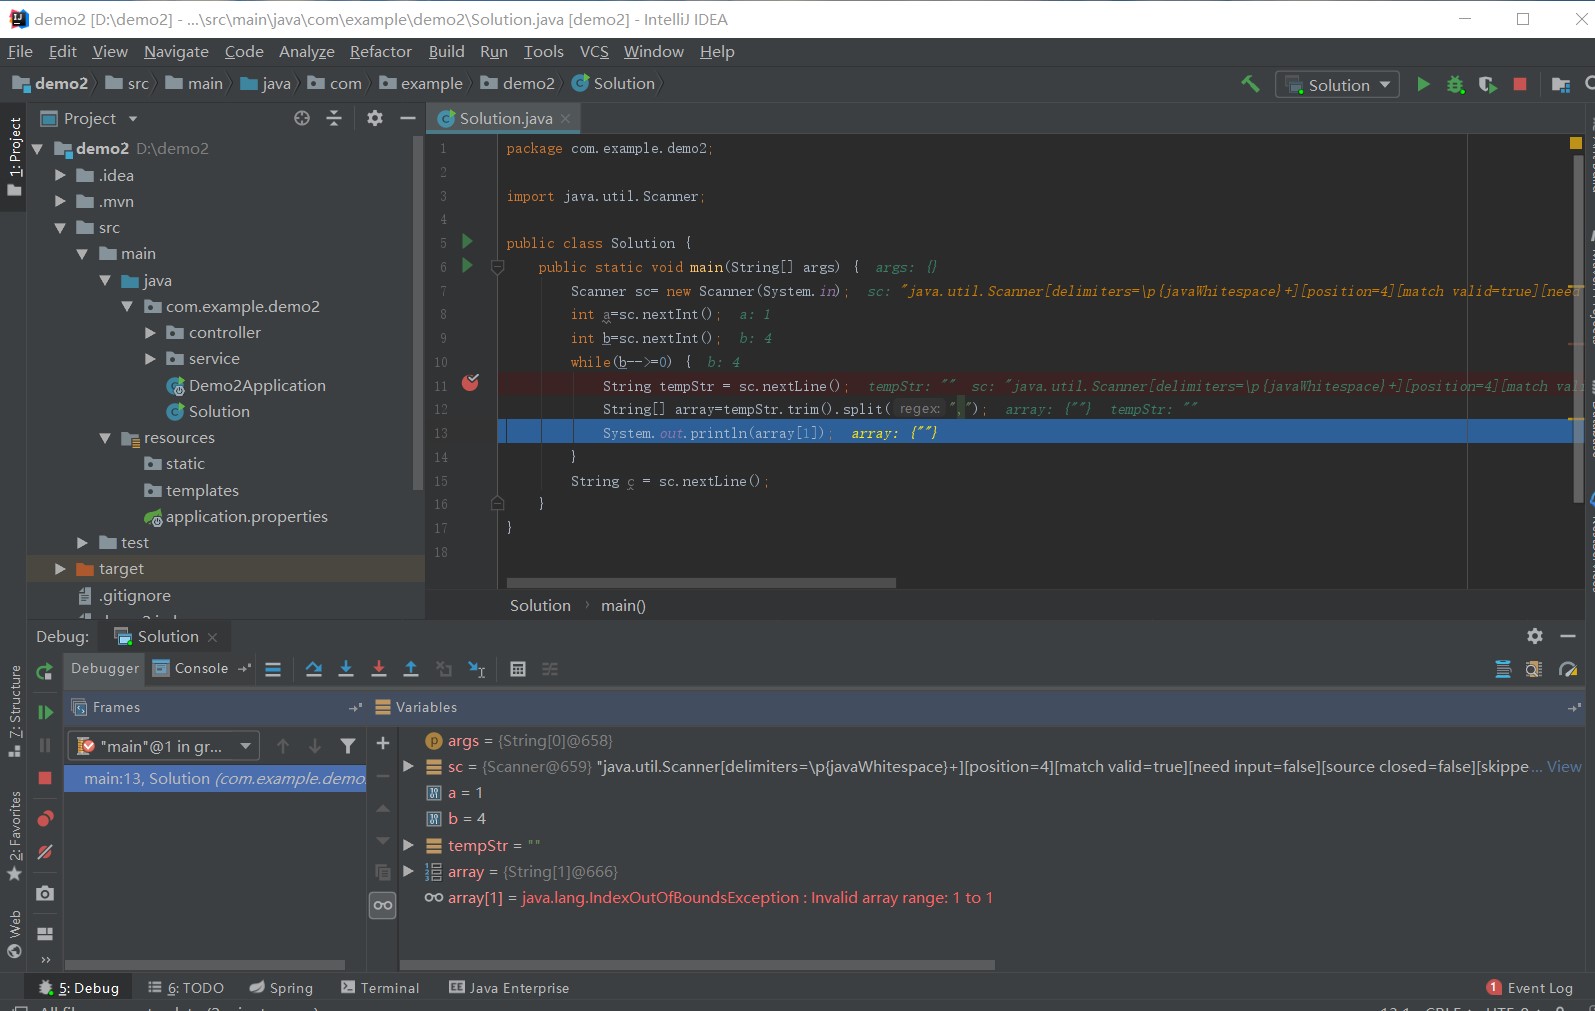Mute breakpoints in Debug sidebar
This screenshot has height=1011, width=1595.
click(x=45, y=852)
